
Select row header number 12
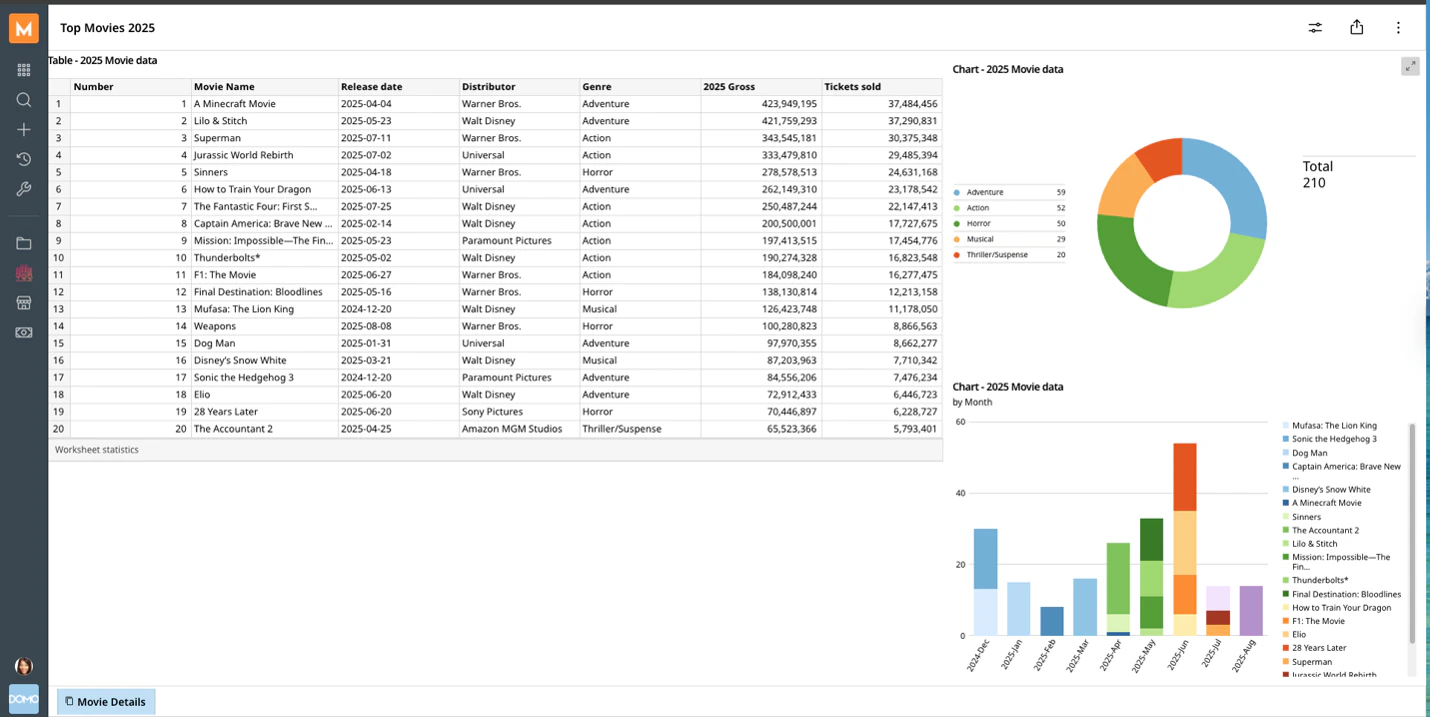click(x=59, y=292)
